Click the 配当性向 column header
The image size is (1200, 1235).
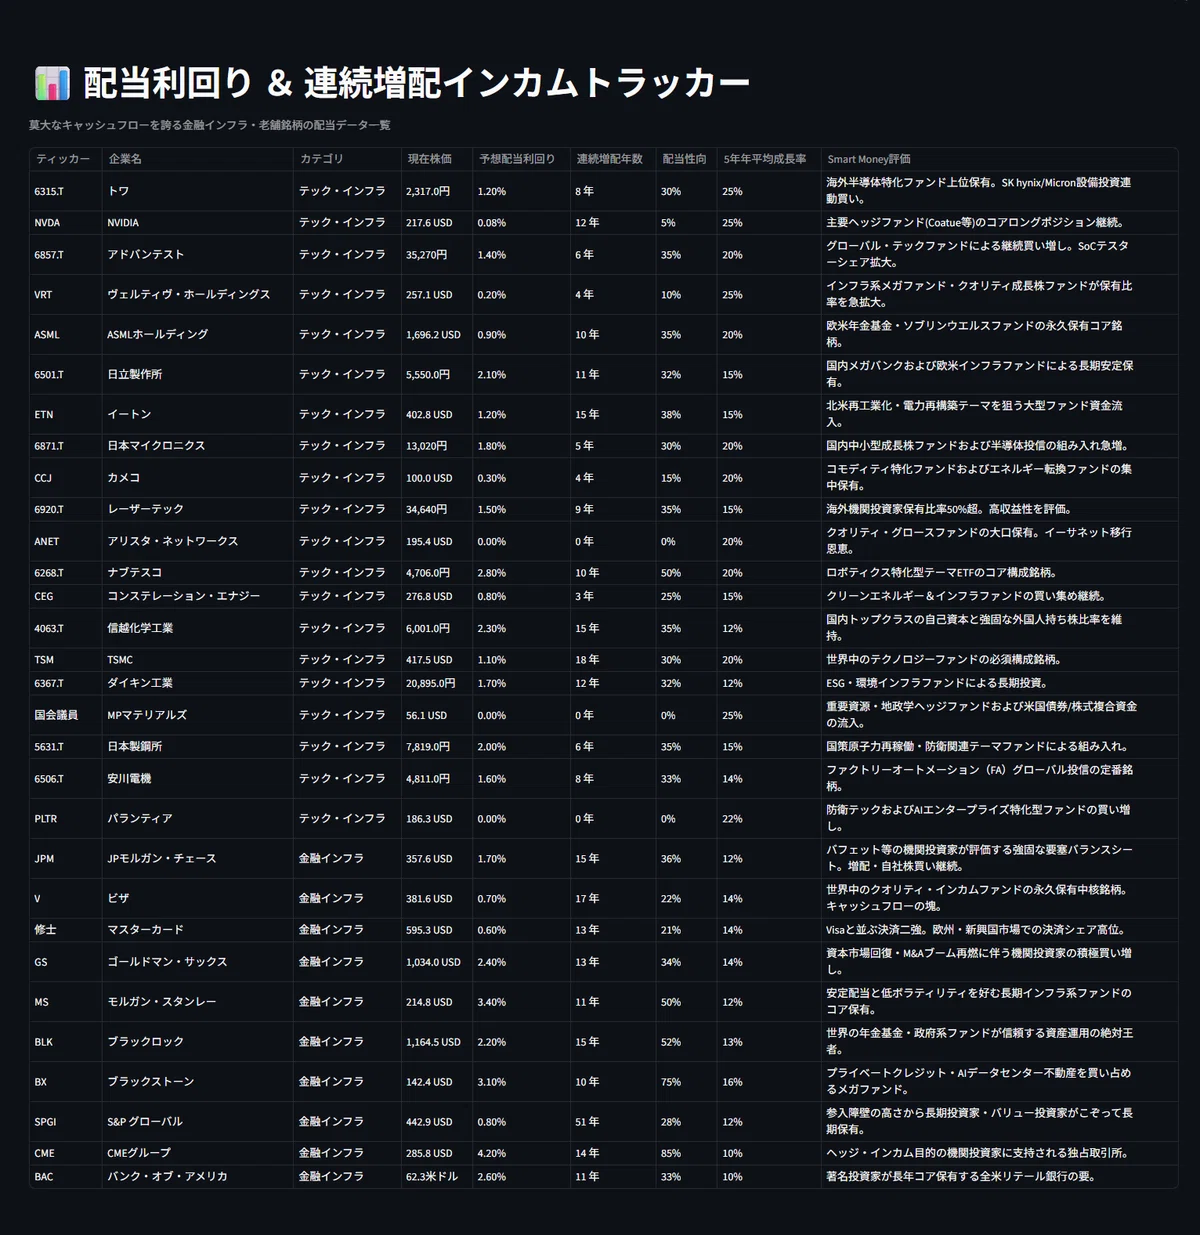686,159
